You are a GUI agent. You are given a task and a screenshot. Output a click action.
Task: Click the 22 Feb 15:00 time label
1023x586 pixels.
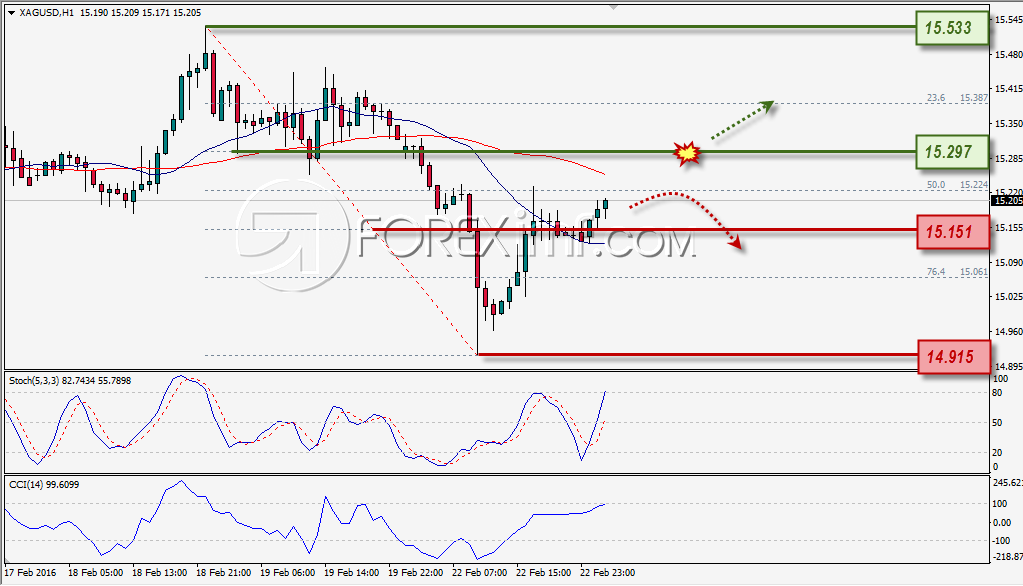pyautogui.click(x=543, y=573)
